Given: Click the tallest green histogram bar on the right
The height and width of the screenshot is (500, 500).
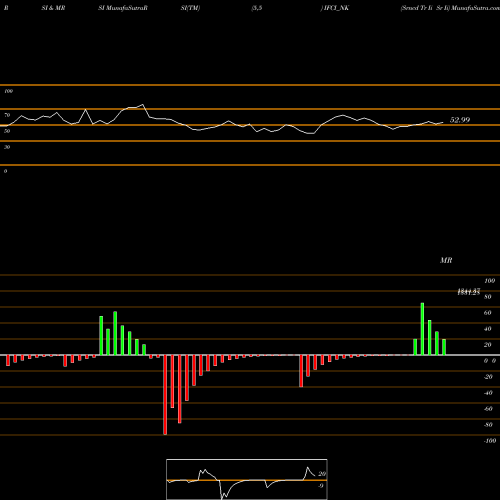Looking at the screenshot, I should tap(422, 329).
